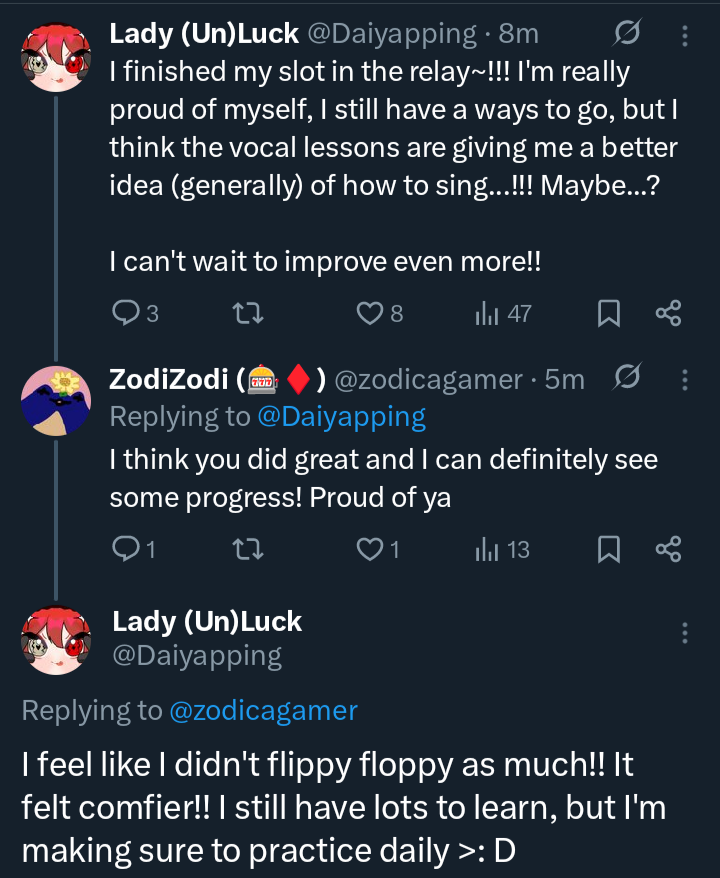Open more options on first tweet

pyautogui.click(x=685, y=36)
